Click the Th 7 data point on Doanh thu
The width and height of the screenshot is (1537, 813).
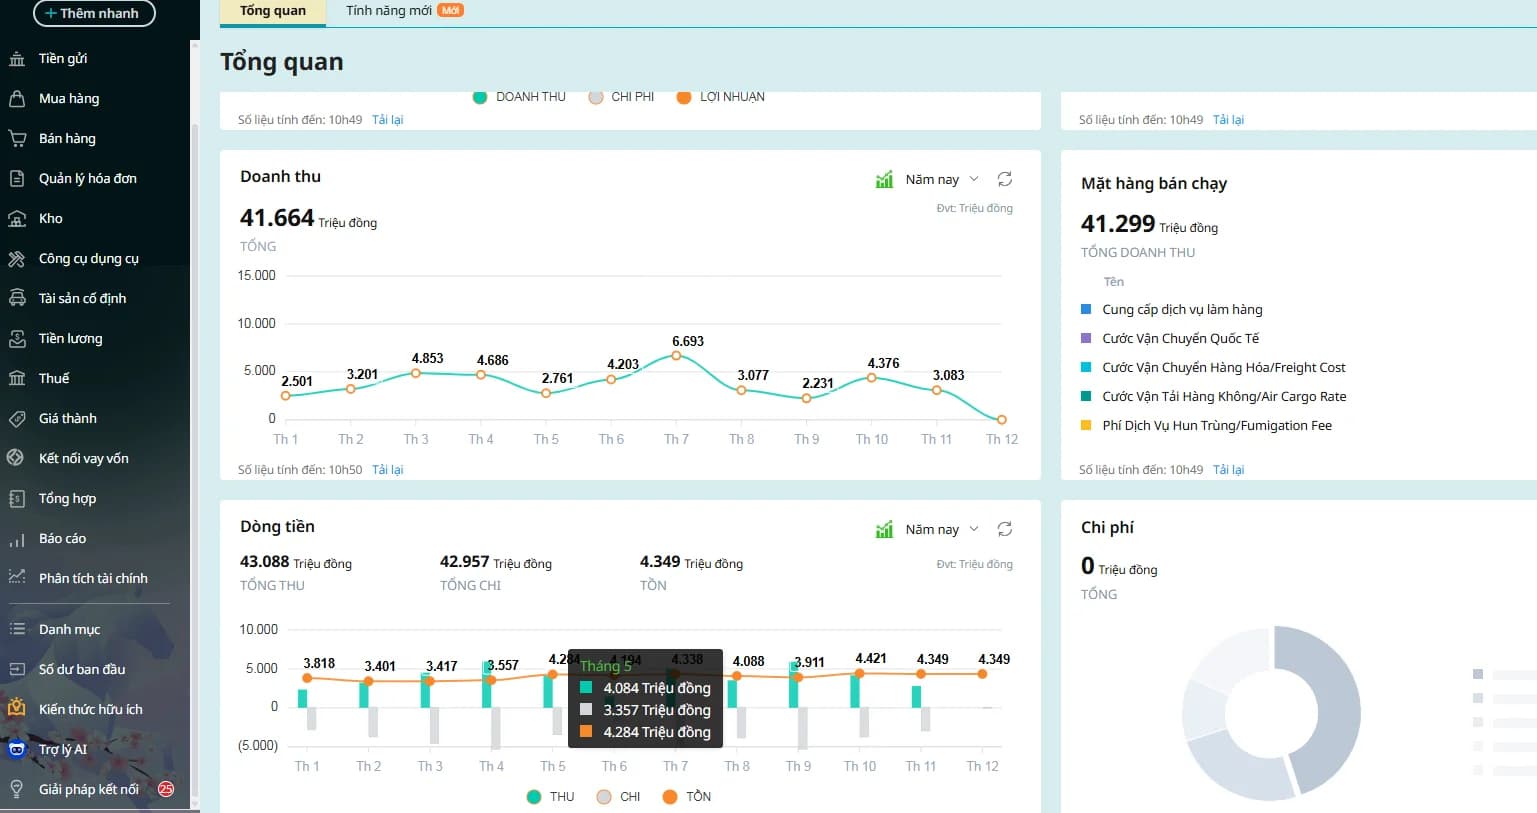(677, 355)
